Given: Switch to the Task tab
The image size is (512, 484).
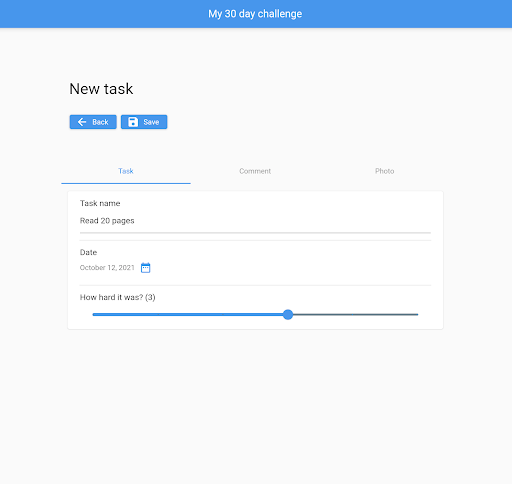Looking at the screenshot, I should (126, 171).
